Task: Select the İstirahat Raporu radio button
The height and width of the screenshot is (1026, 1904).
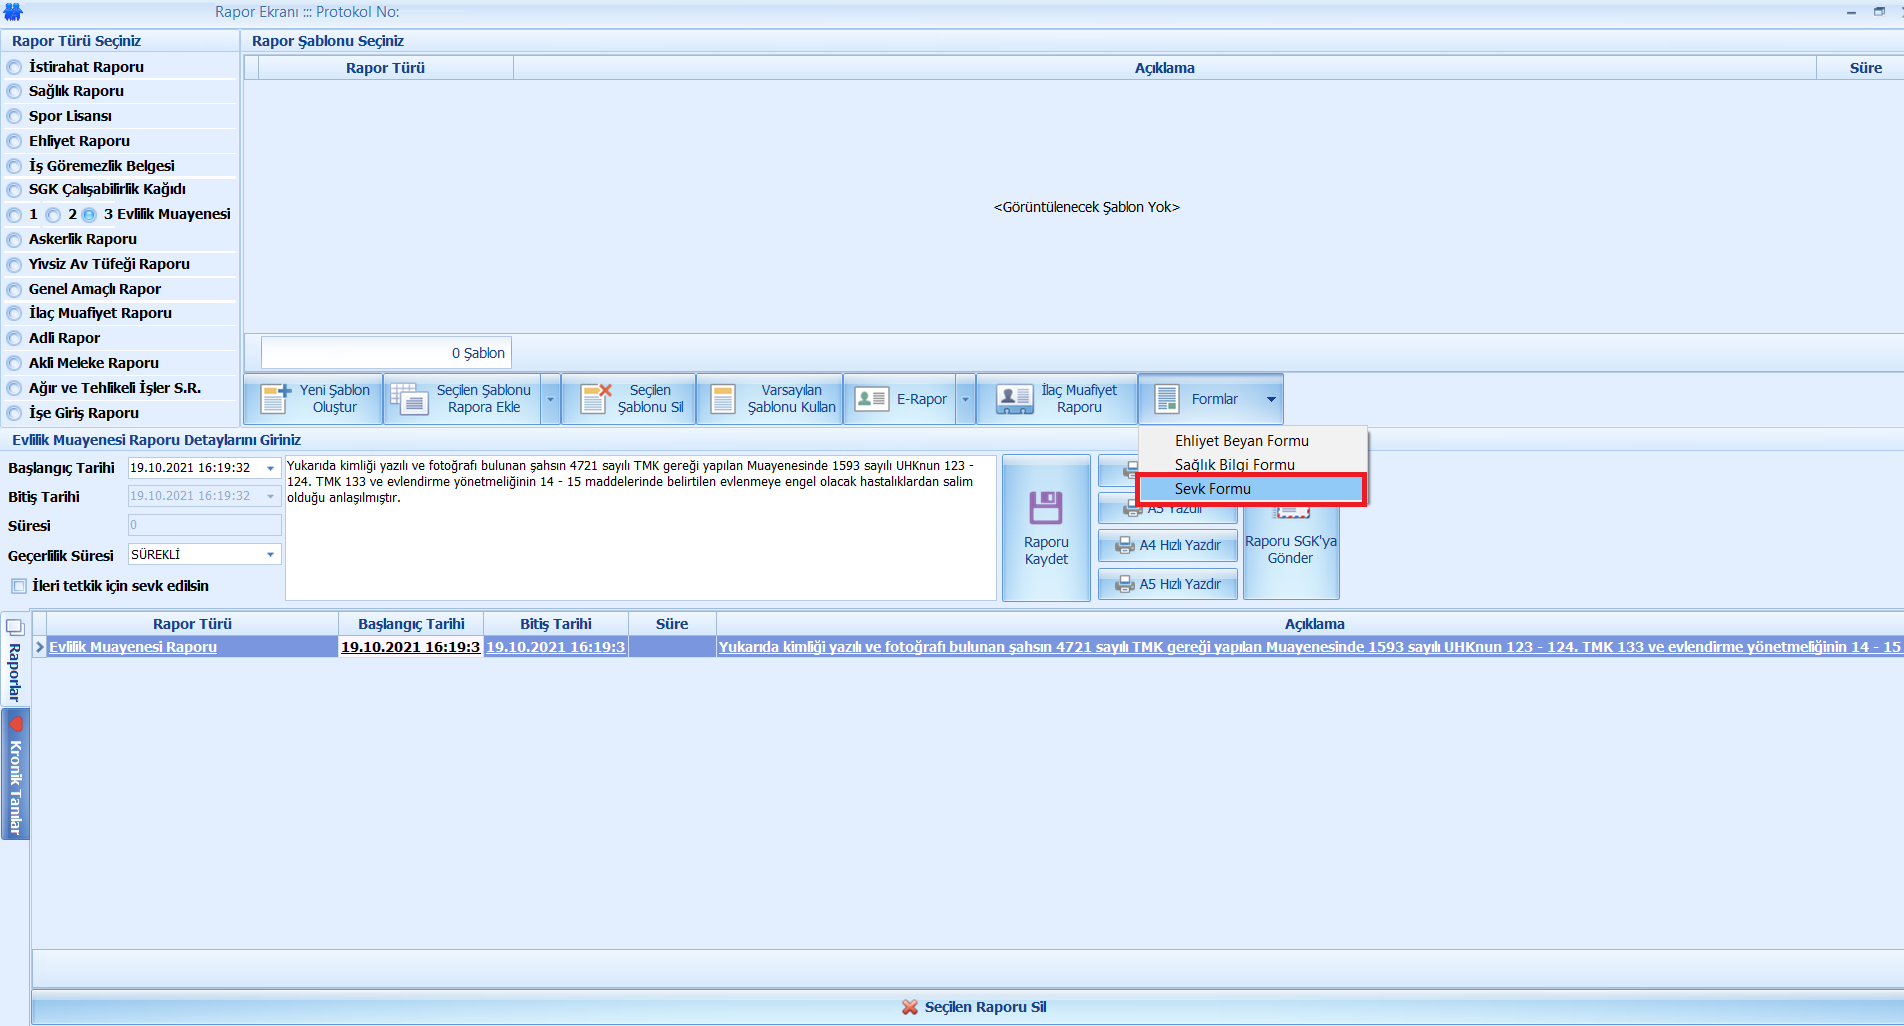Action: coord(15,67)
